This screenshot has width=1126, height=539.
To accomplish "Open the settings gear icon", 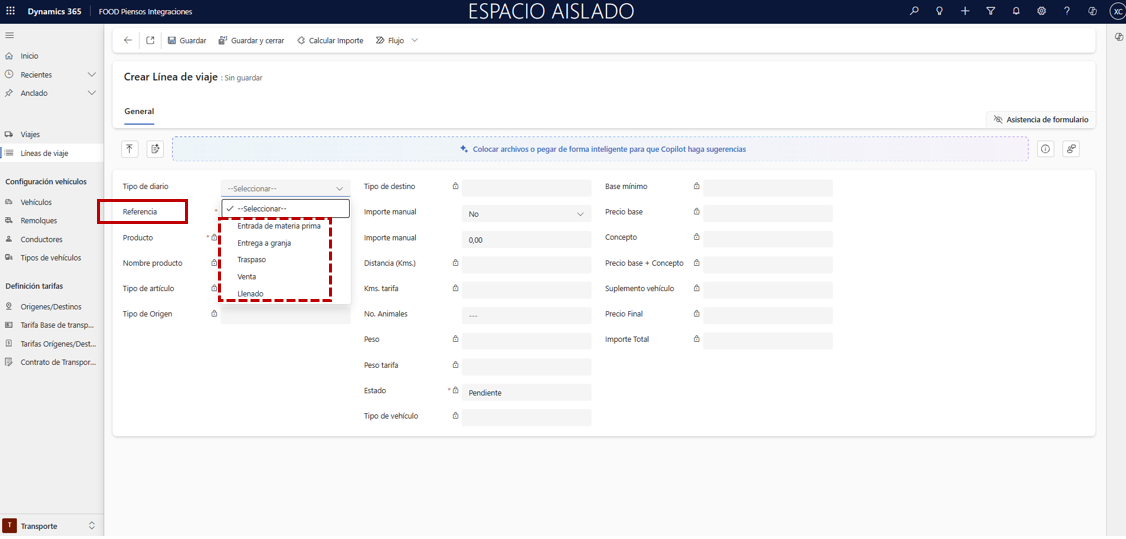I will click(1041, 11).
